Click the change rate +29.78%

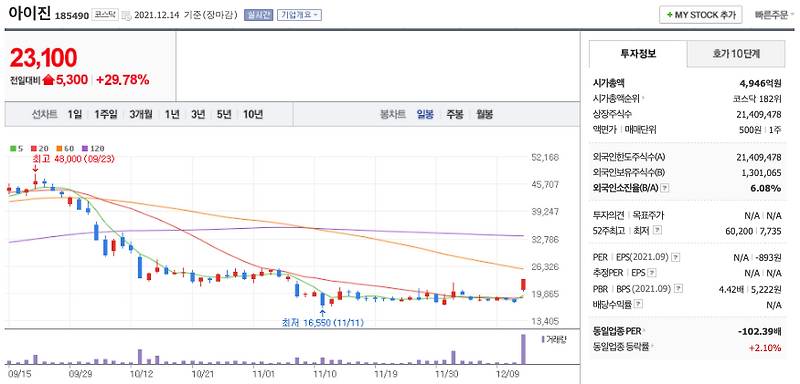[x=122, y=80]
